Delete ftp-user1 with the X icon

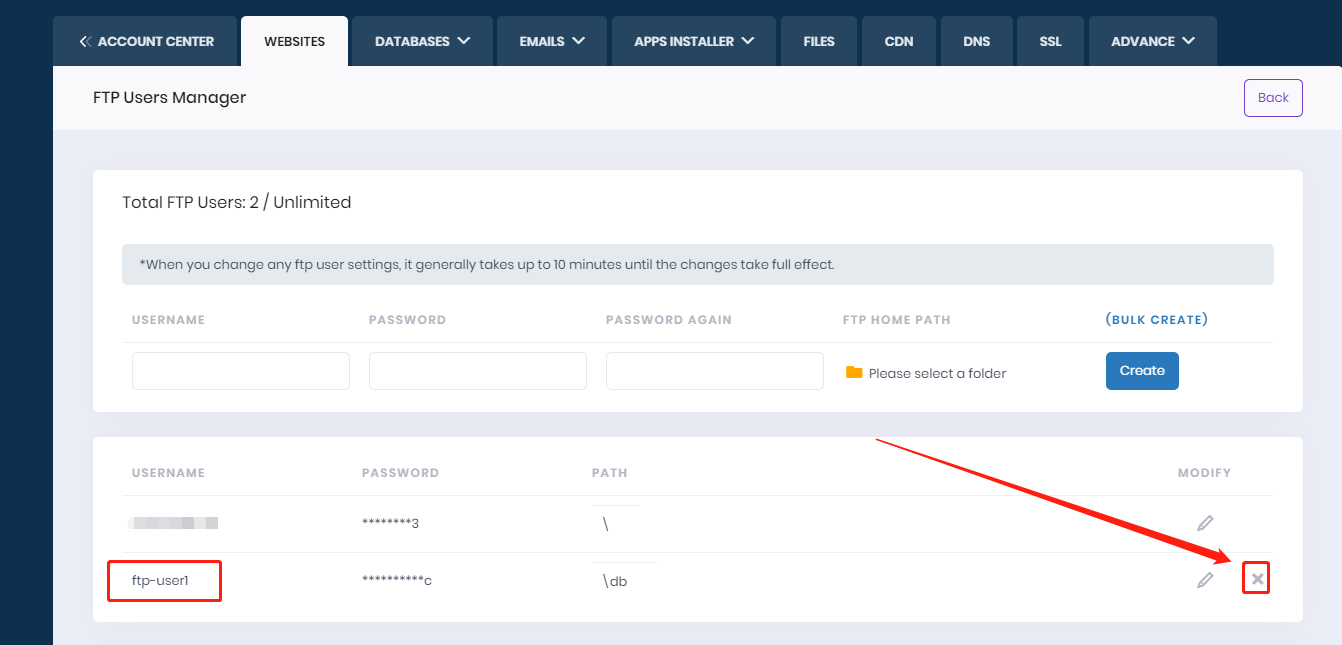point(1257,579)
